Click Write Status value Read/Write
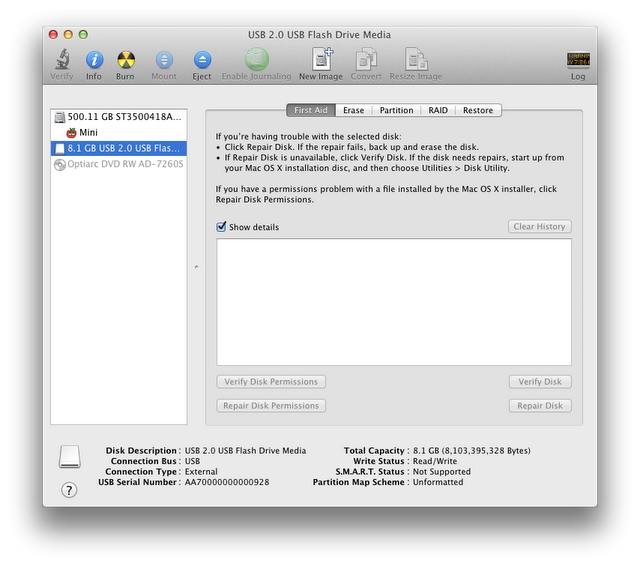 click(435, 461)
